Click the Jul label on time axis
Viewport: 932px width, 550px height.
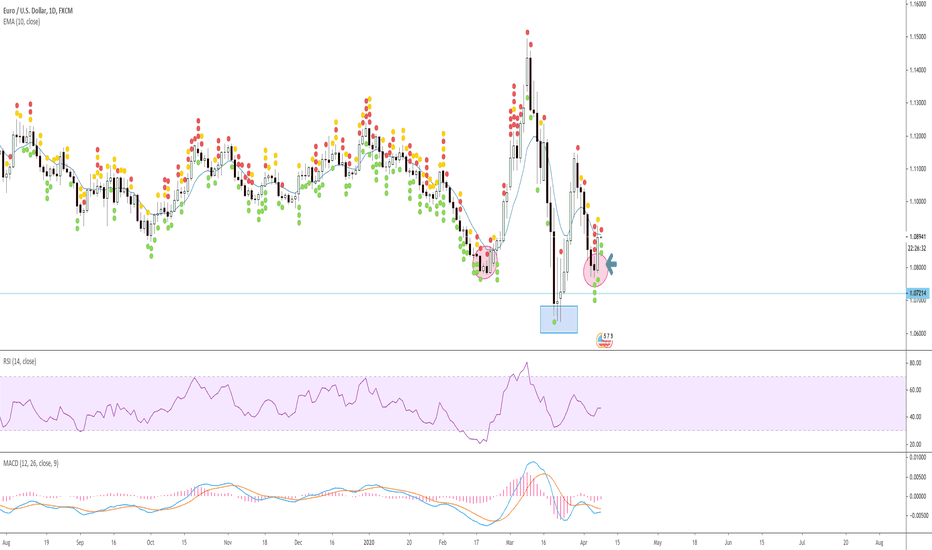(802, 543)
